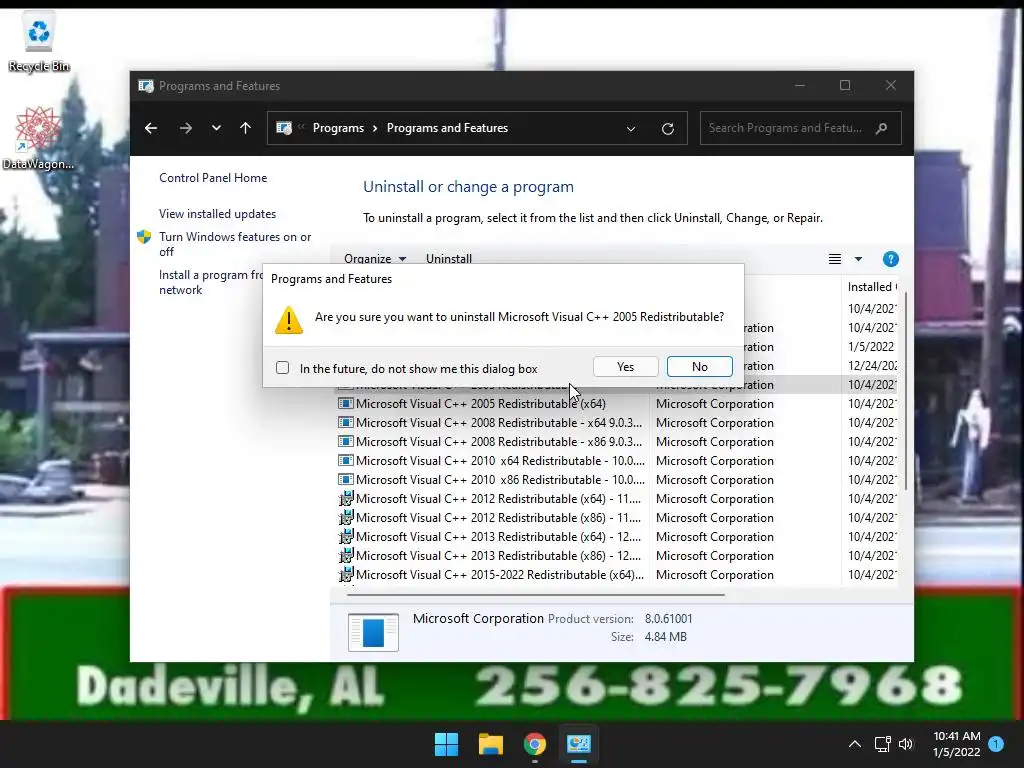Select Visual C++ 2010 x64 Redistributable row
Viewport: 1024px width, 768px height.
(617, 460)
